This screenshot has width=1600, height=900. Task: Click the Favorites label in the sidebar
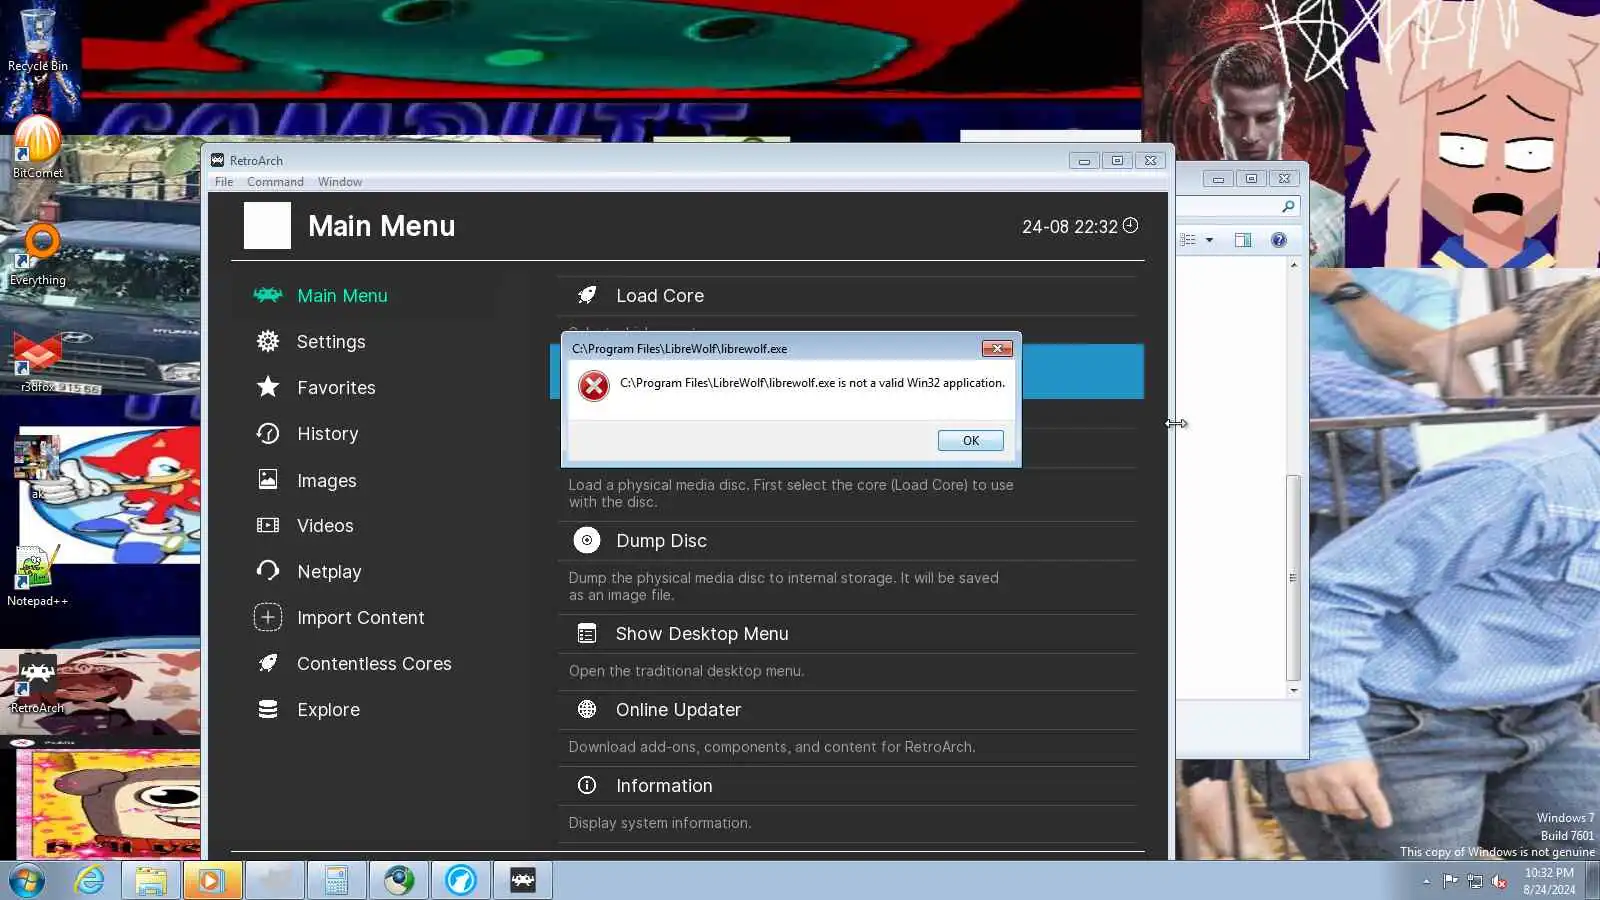pos(336,388)
